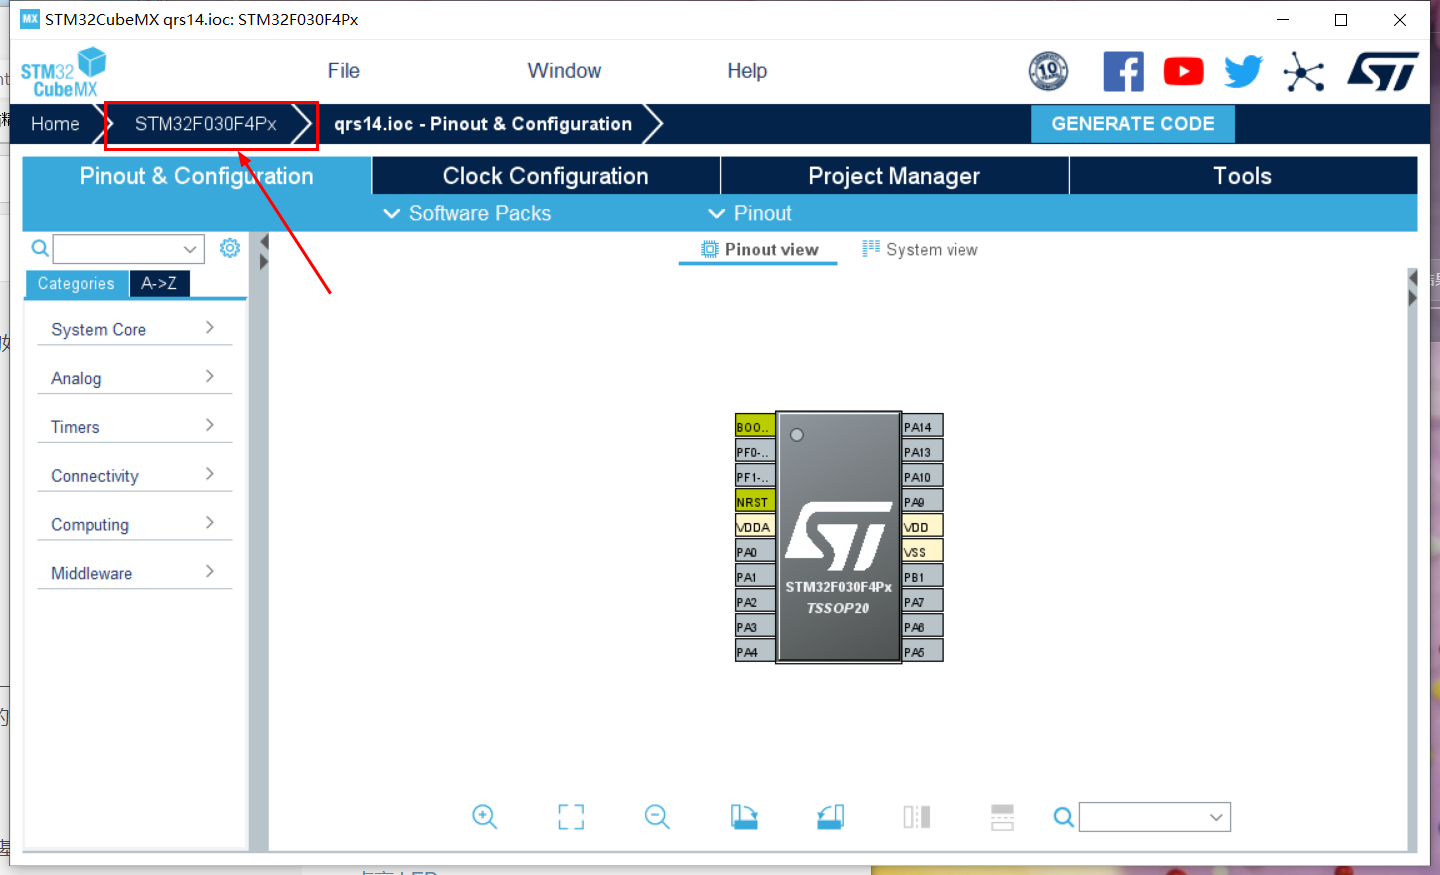
Task: Switch to the Tools tab
Action: pos(1243,176)
